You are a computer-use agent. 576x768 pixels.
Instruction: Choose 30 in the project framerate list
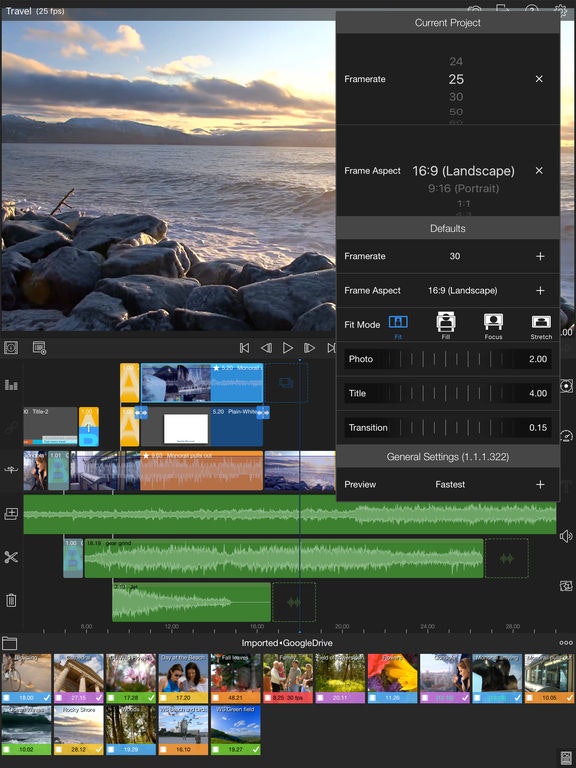click(456, 96)
